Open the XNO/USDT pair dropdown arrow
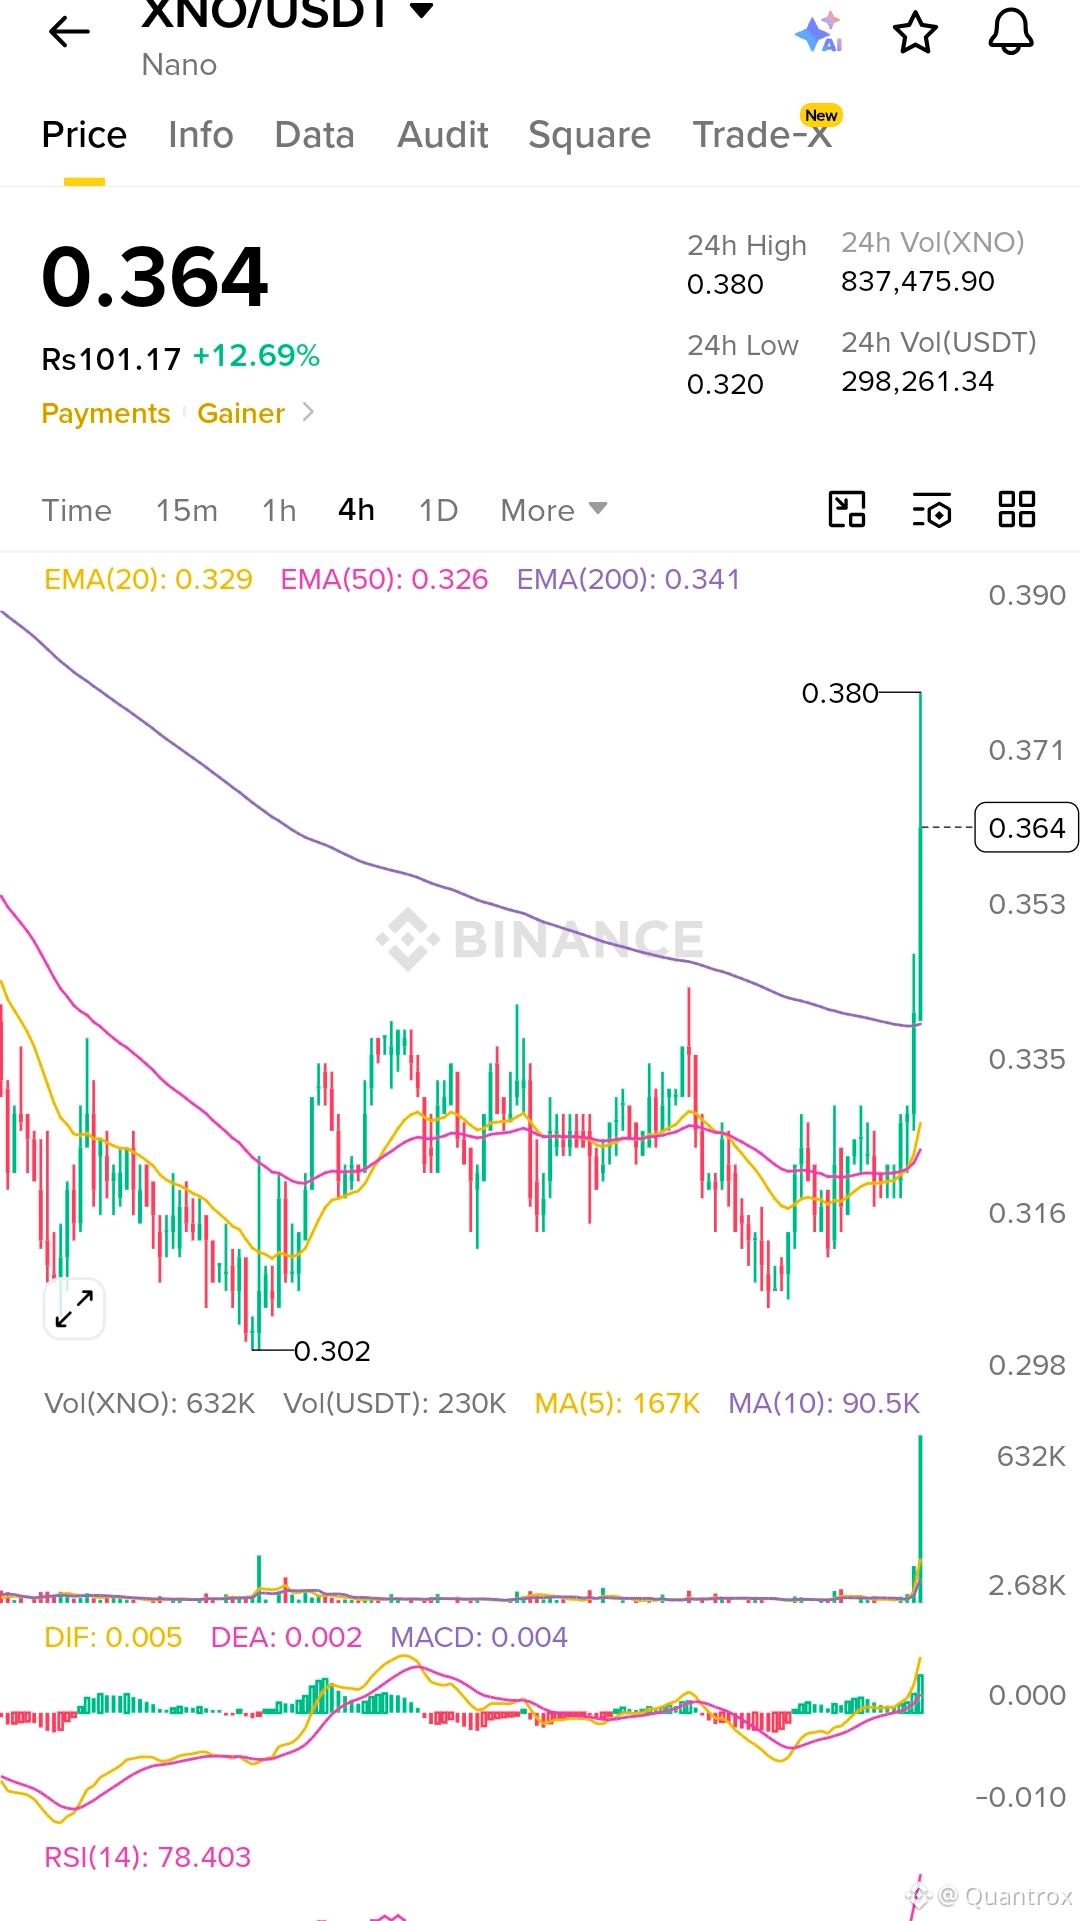Screen dimensions: 1080x1921 pyautogui.click(x=422, y=11)
